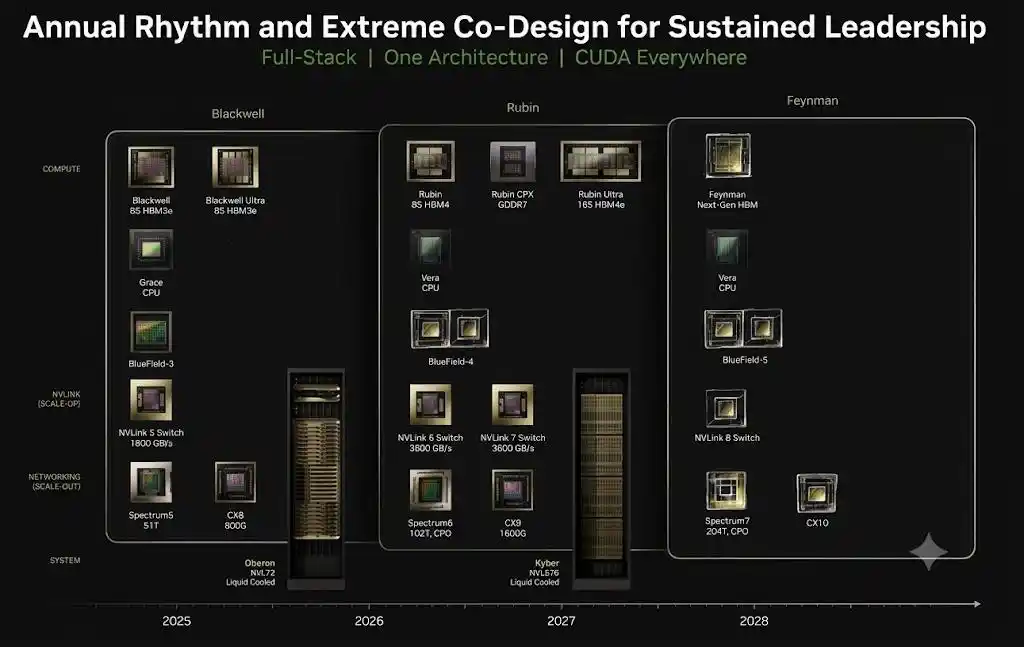Click the 'CUDA Everywhere' subtitle text
1024x647 pixels.
click(661, 57)
